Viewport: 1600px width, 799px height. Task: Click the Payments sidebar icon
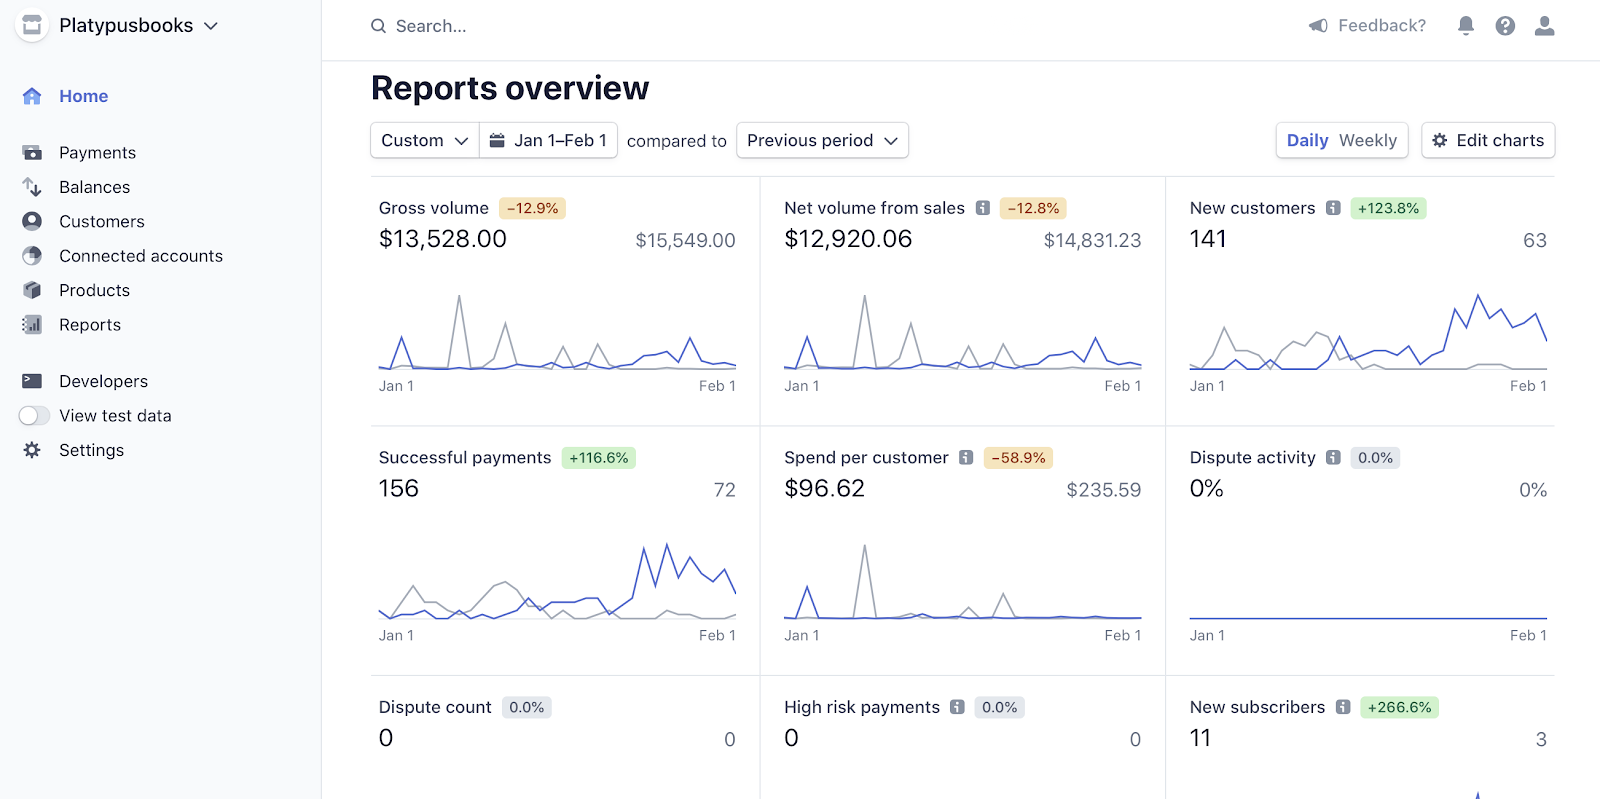pos(32,153)
